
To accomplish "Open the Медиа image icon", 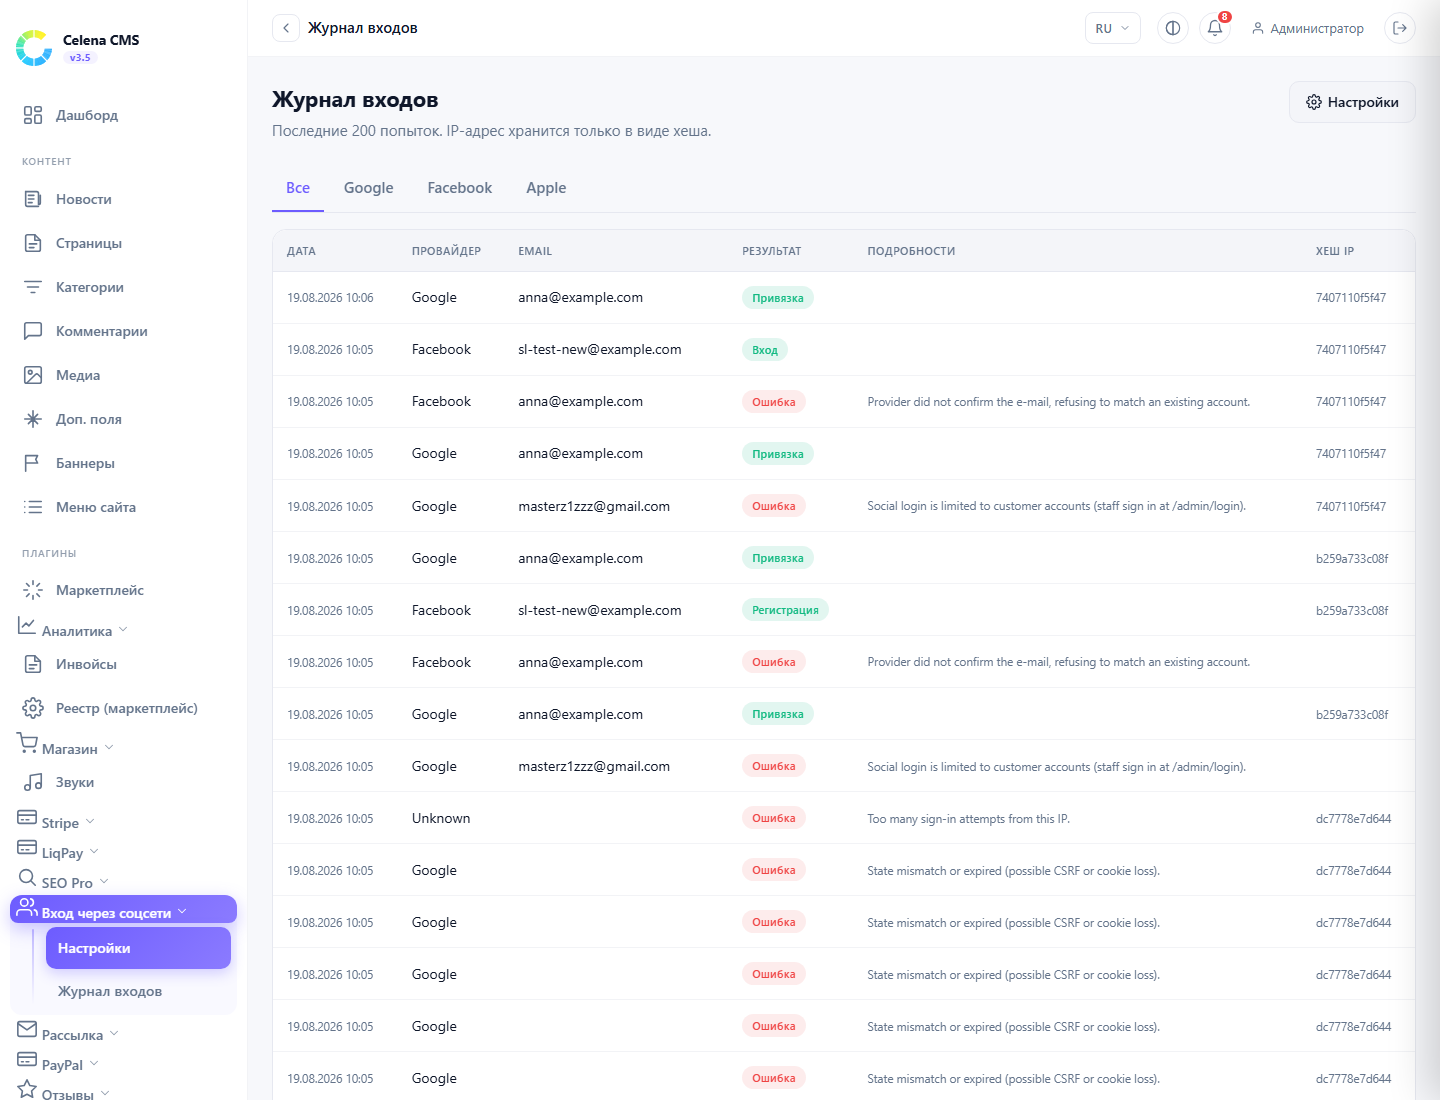I will tap(33, 375).
